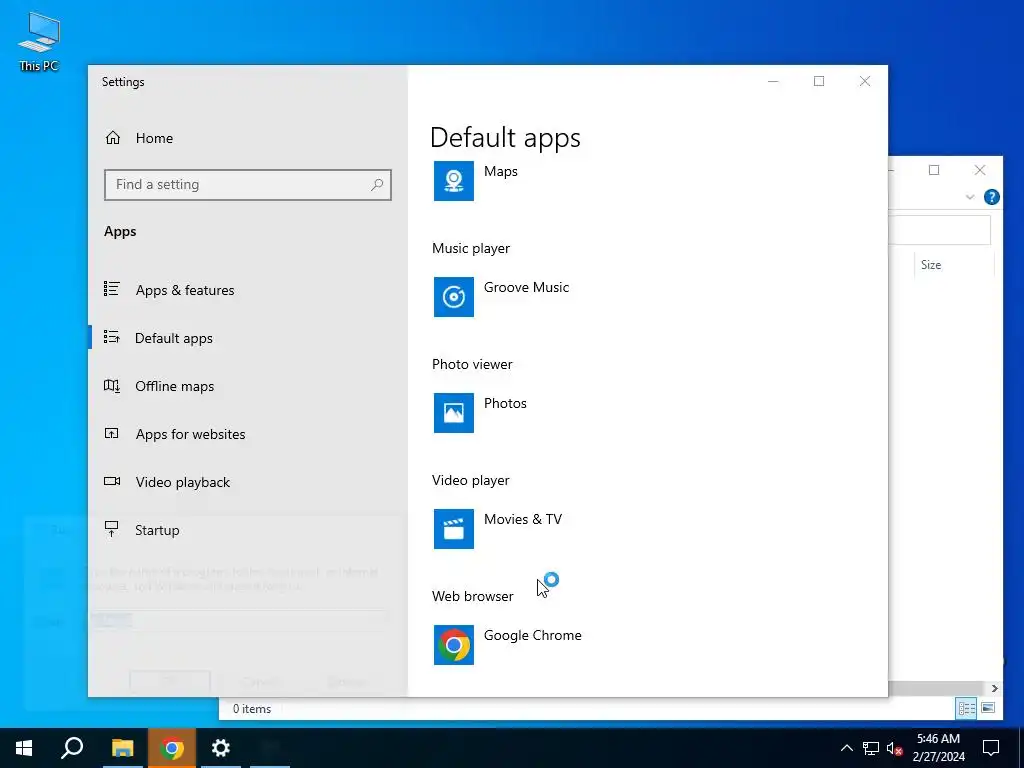Open File Explorer from the taskbar
This screenshot has height=768, width=1024.
[x=122, y=748]
